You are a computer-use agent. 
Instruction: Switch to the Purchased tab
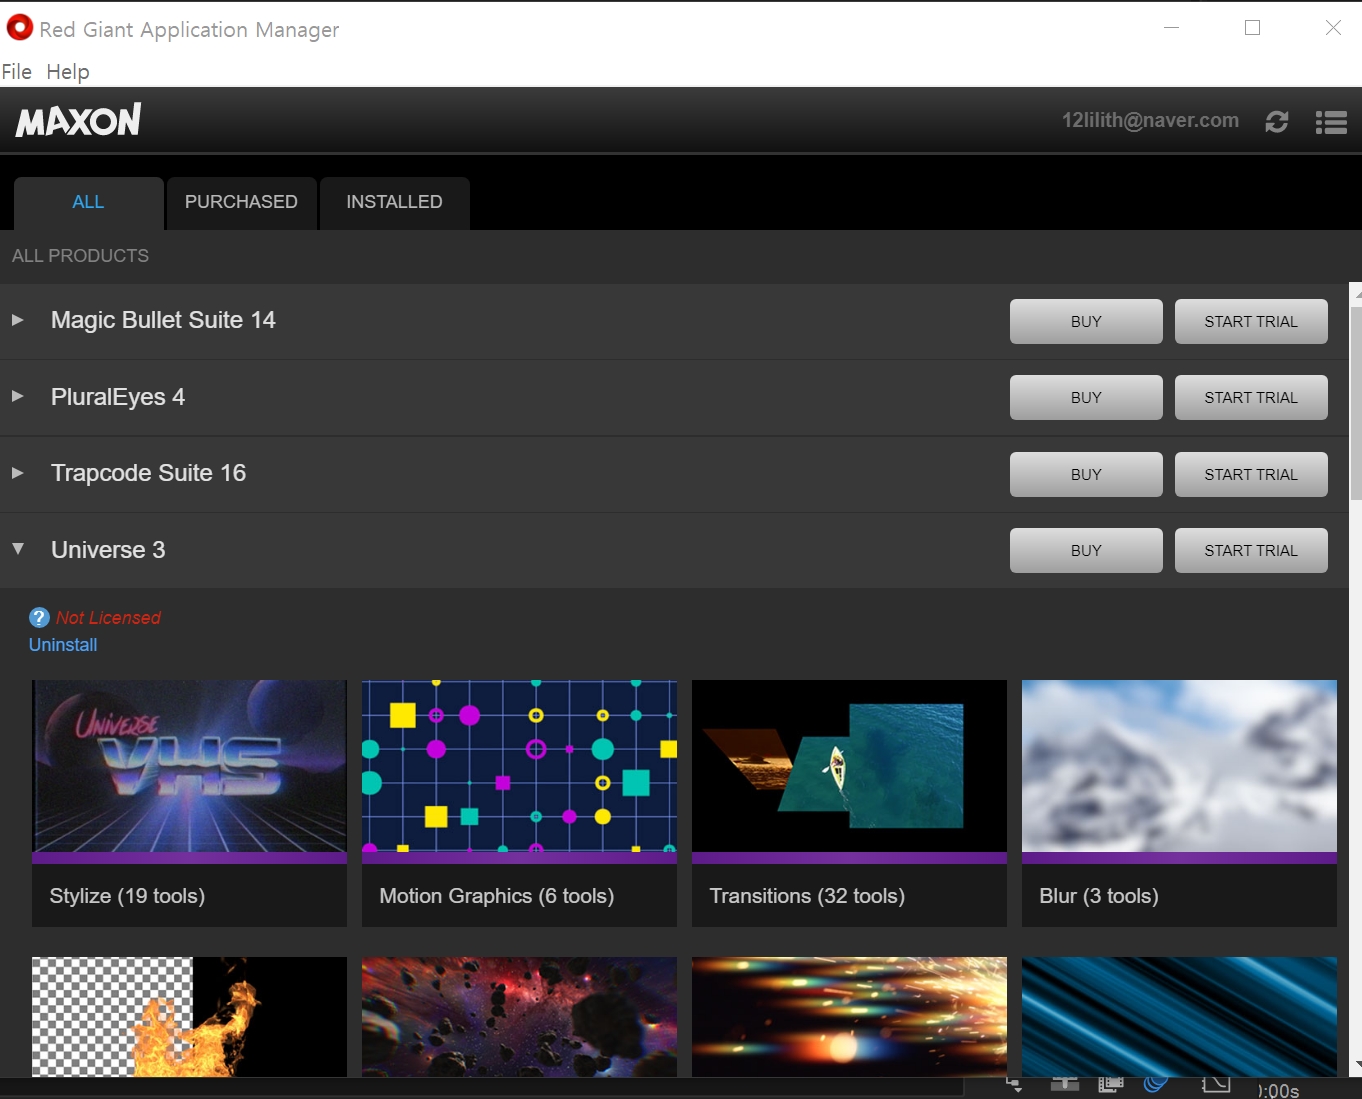[x=241, y=202]
